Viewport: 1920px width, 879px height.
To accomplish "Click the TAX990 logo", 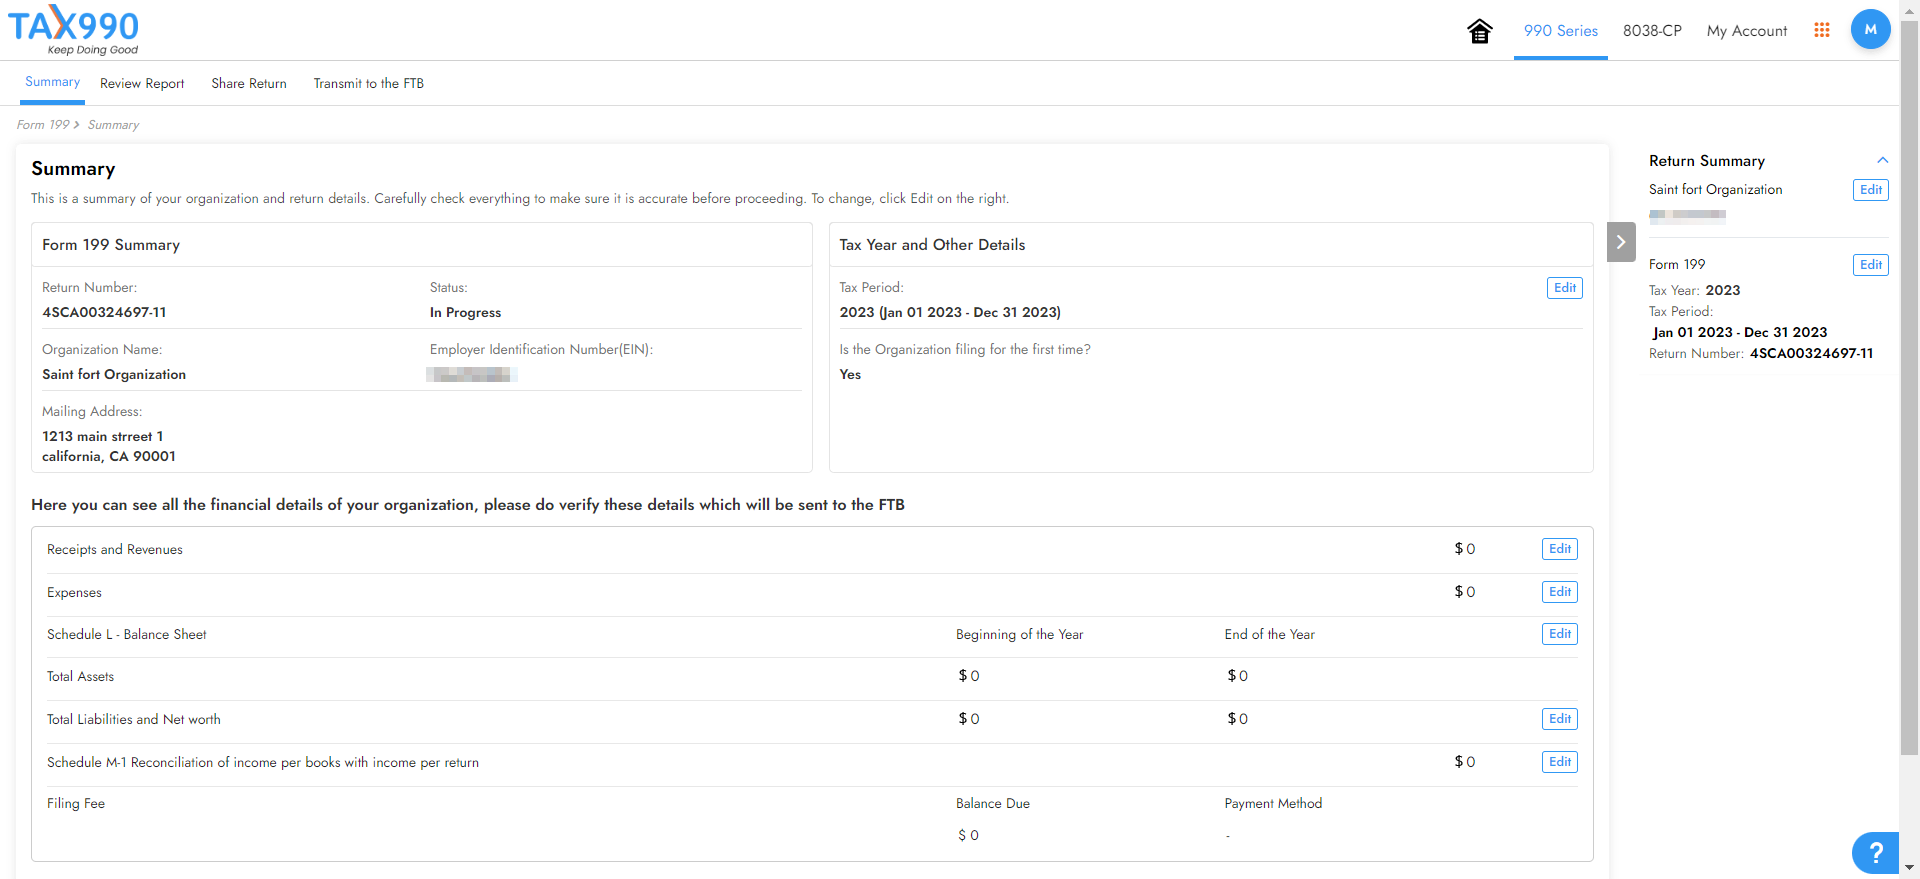I will pyautogui.click(x=74, y=30).
